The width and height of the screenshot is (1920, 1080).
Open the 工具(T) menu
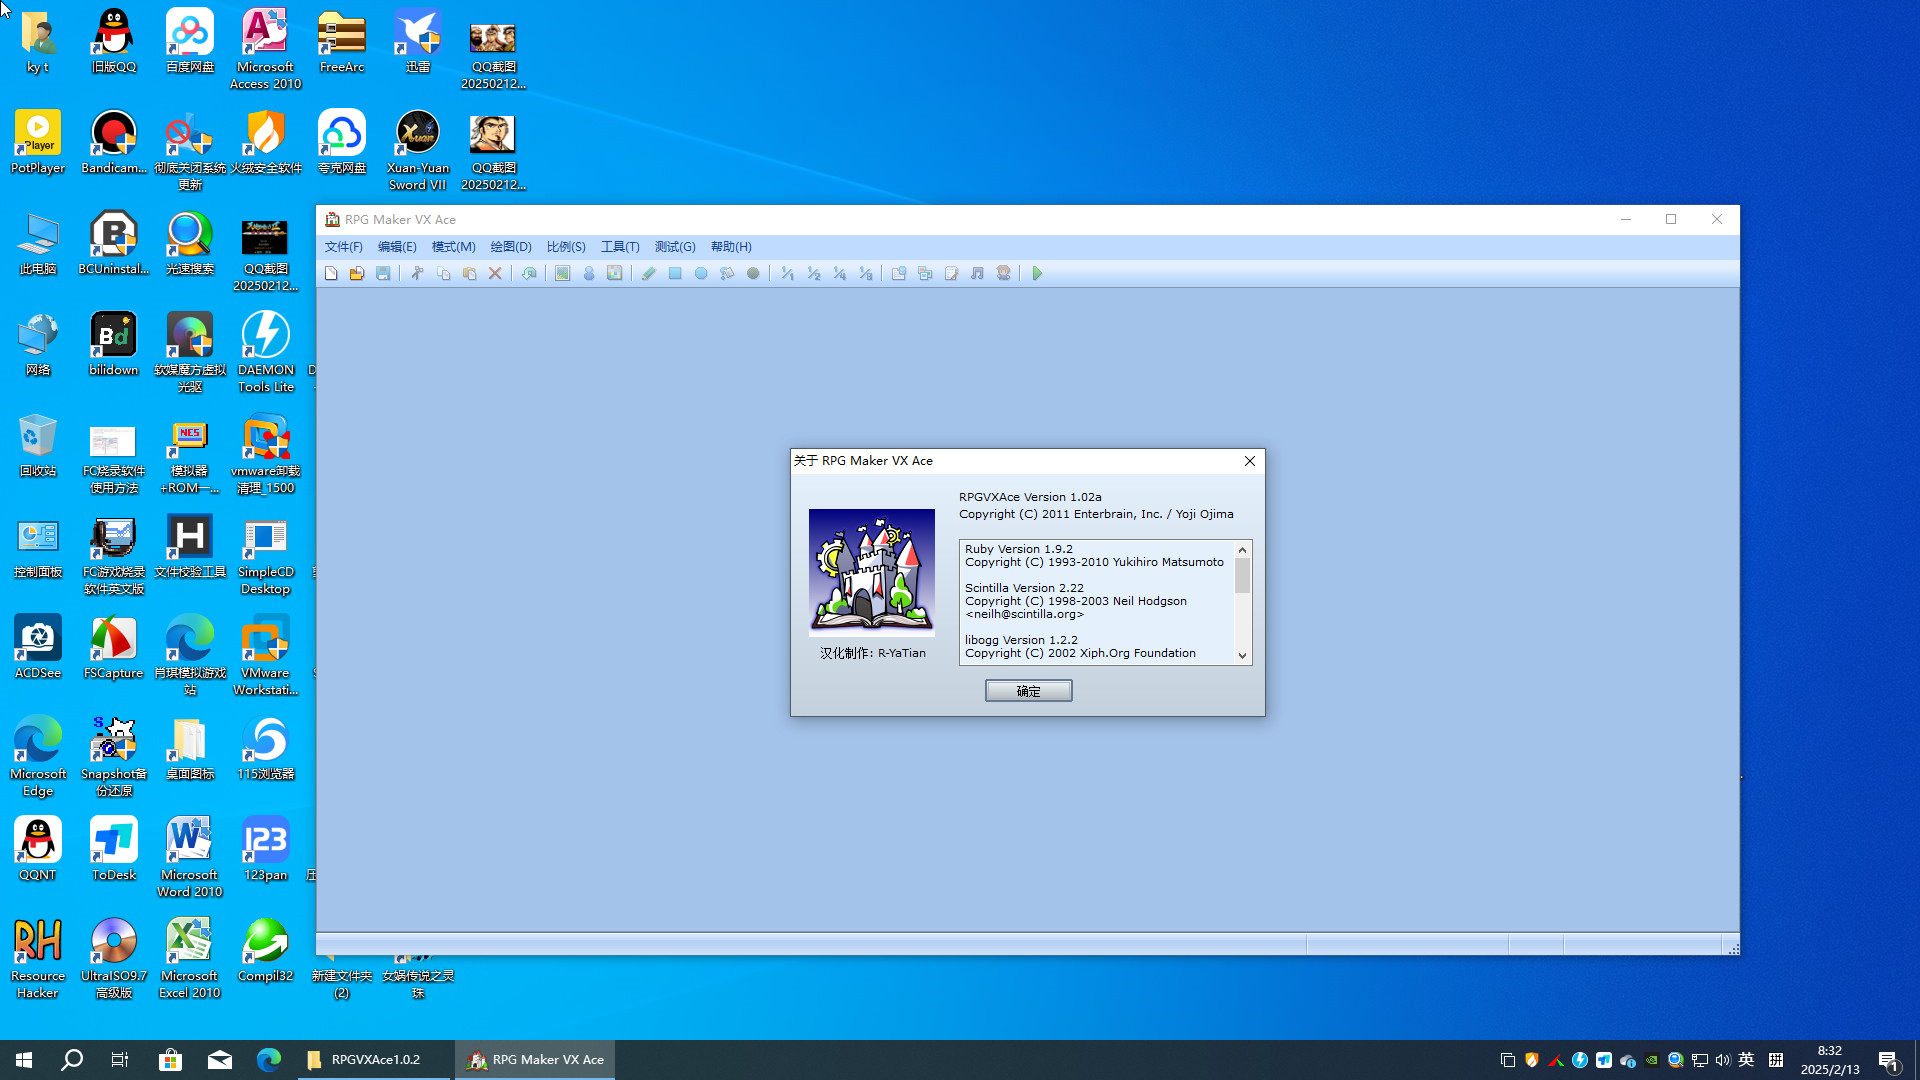pyautogui.click(x=620, y=247)
